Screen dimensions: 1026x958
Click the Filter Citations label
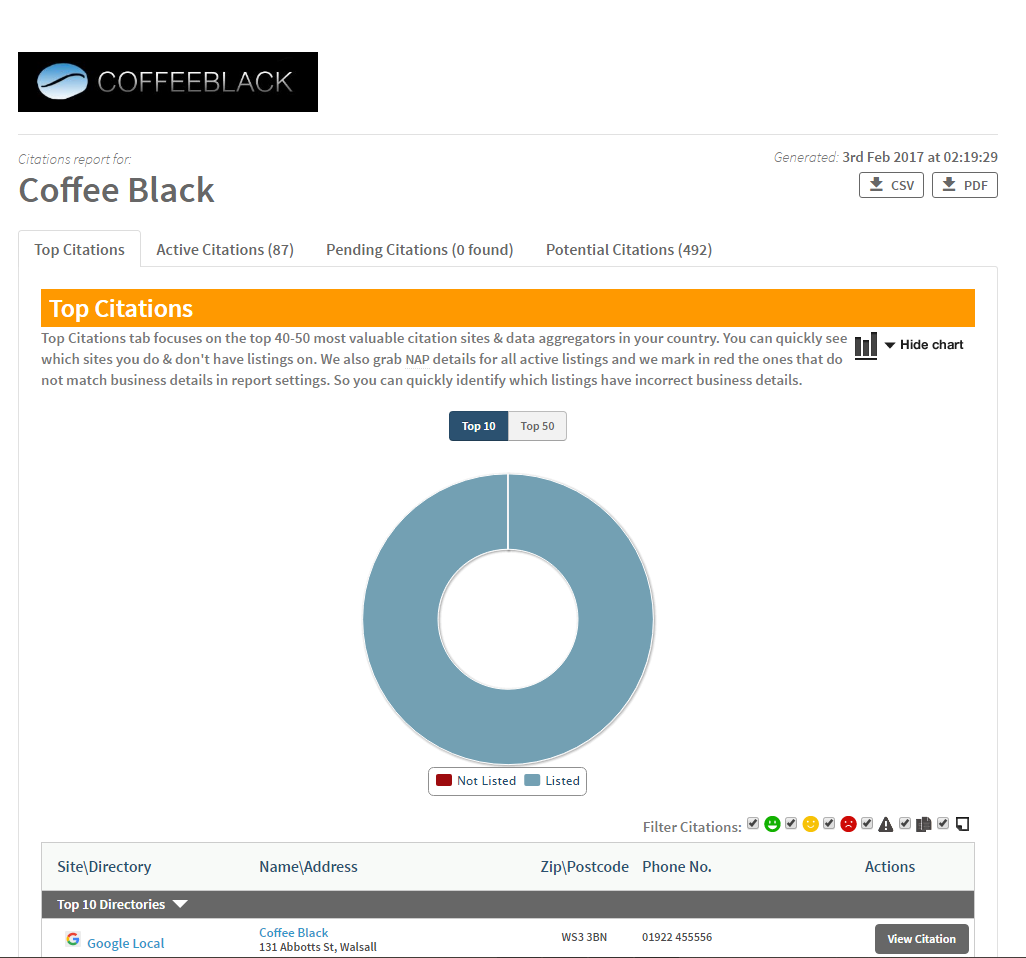tap(692, 827)
